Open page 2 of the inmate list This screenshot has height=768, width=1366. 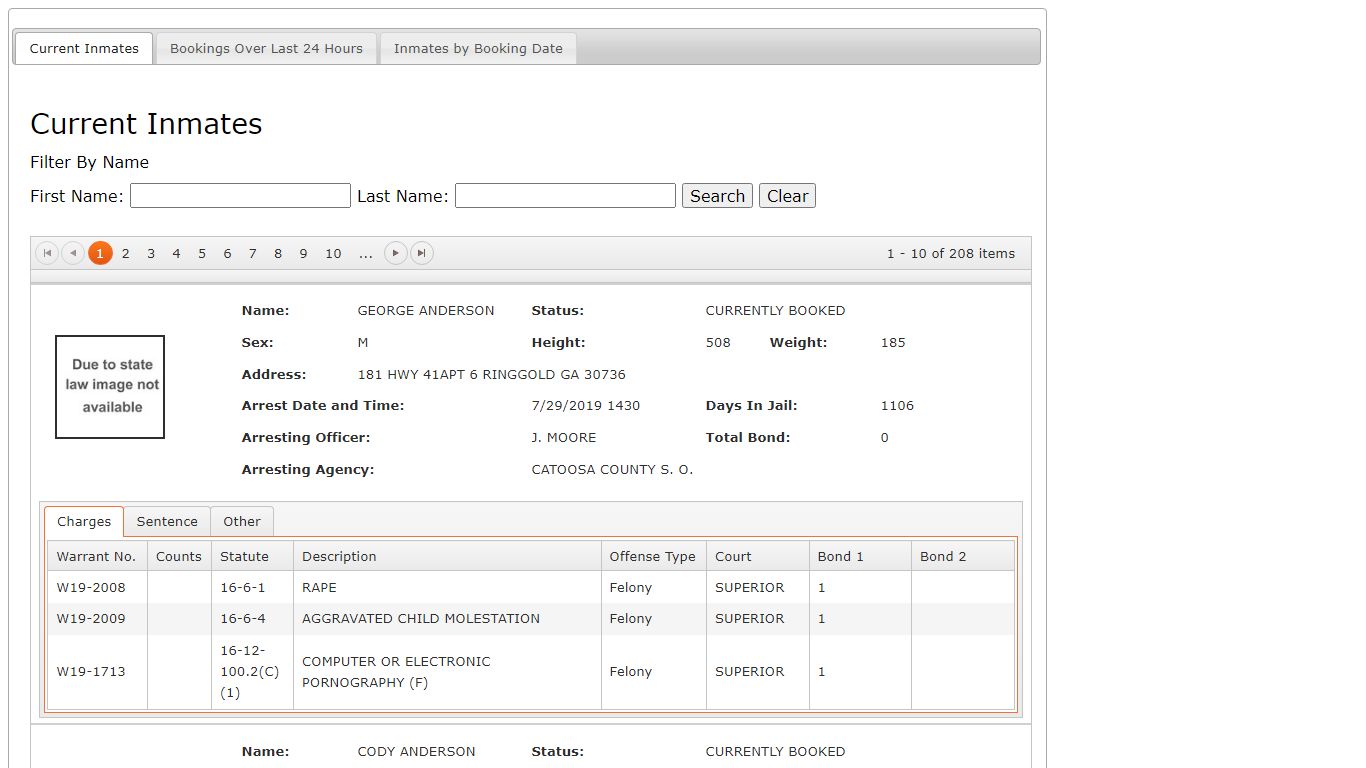click(126, 254)
